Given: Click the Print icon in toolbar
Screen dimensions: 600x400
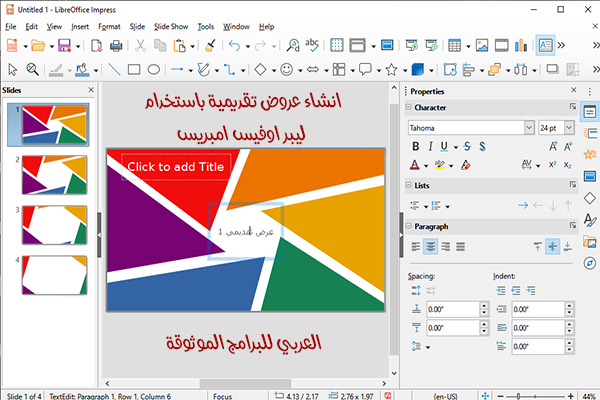Looking at the screenshot, I should pos(116,46).
